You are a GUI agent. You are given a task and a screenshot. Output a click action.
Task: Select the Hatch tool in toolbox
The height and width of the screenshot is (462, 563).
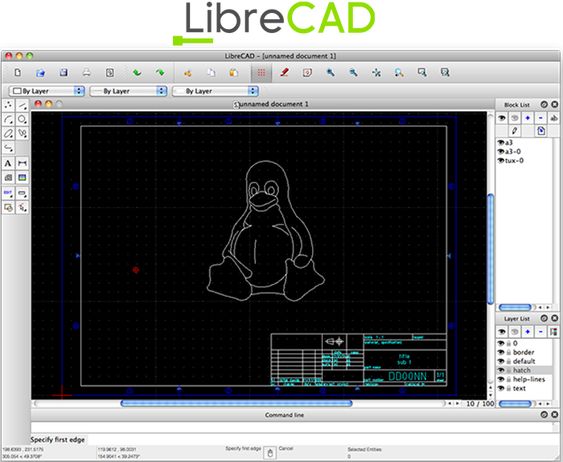coord(8,178)
